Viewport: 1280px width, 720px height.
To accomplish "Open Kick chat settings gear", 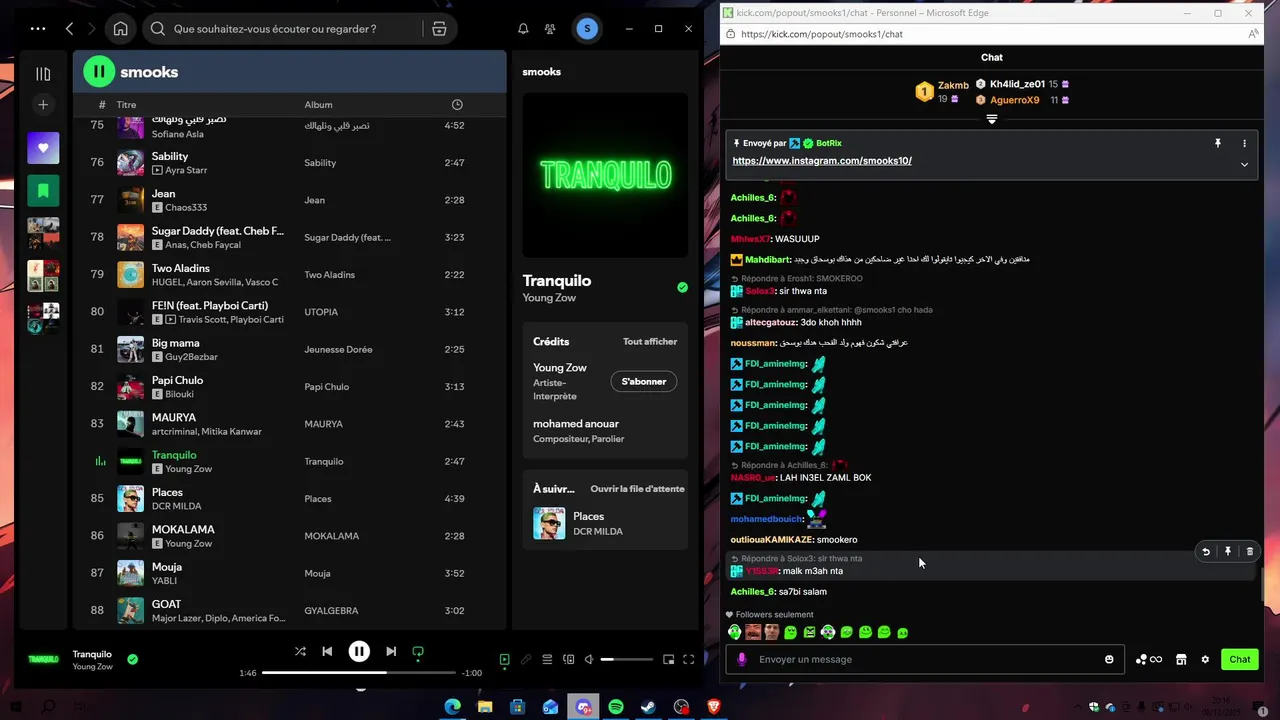I will point(1205,659).
